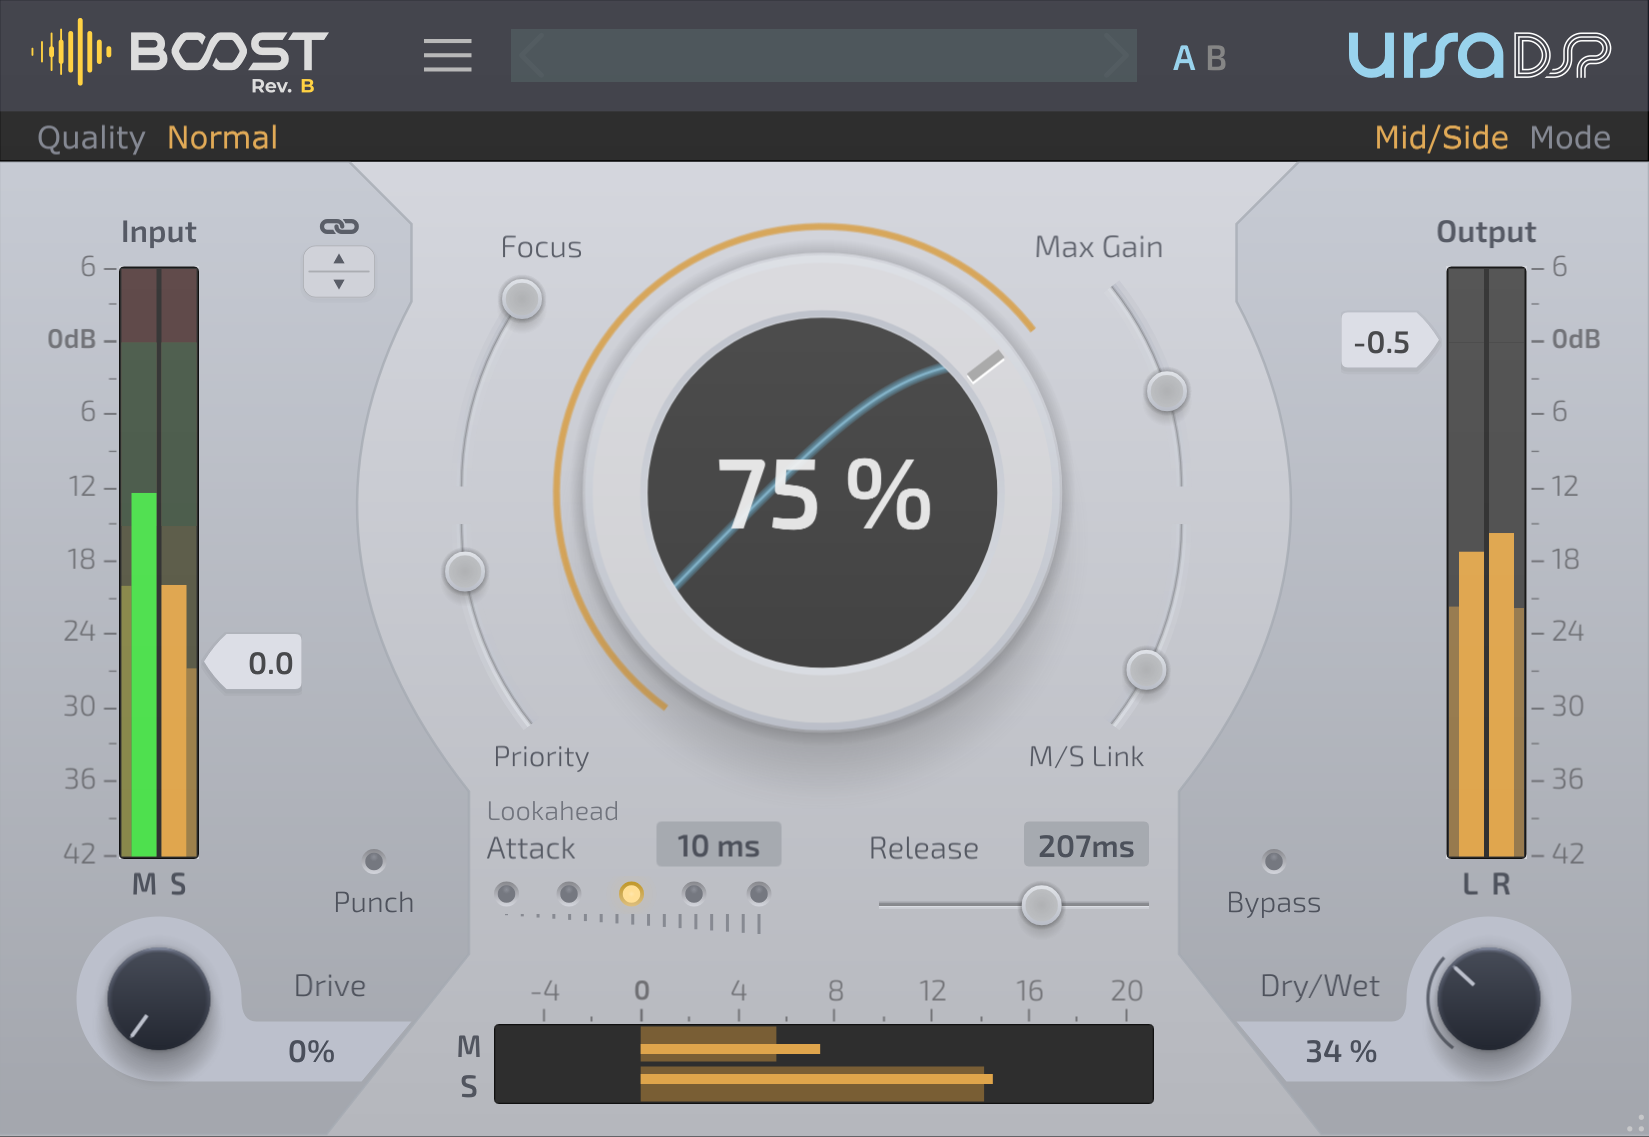The height and width of the screenshot is (1137, 1649).
Task: Click the Priority slider handle
Action: [x=465, y=571]
